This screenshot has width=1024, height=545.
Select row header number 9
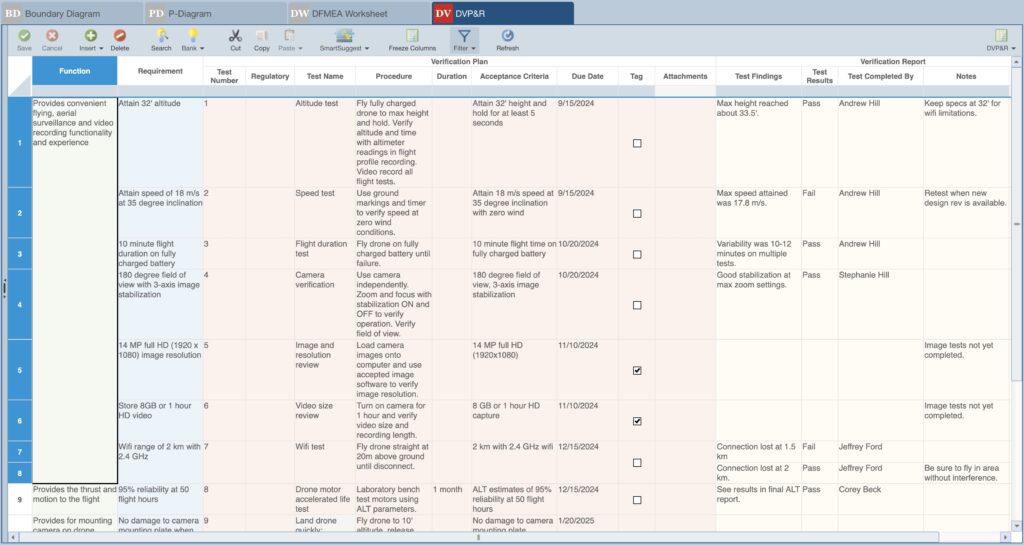pyautogui.click(x=20, y=500)
